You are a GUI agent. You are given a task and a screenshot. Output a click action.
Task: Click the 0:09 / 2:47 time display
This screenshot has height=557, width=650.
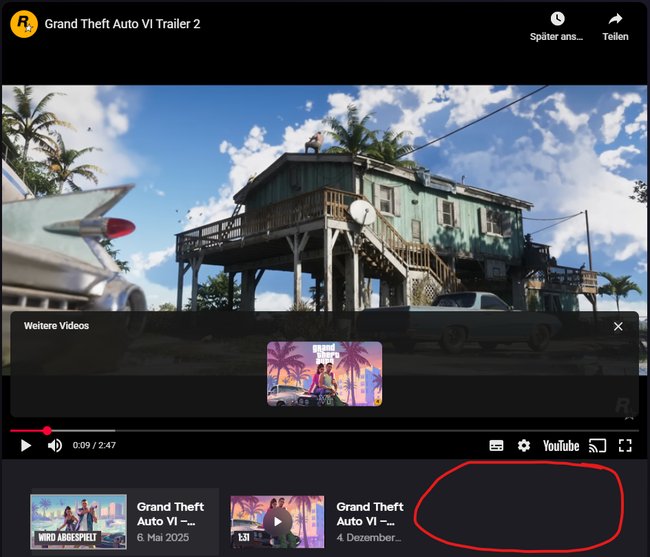coord(94,445)
